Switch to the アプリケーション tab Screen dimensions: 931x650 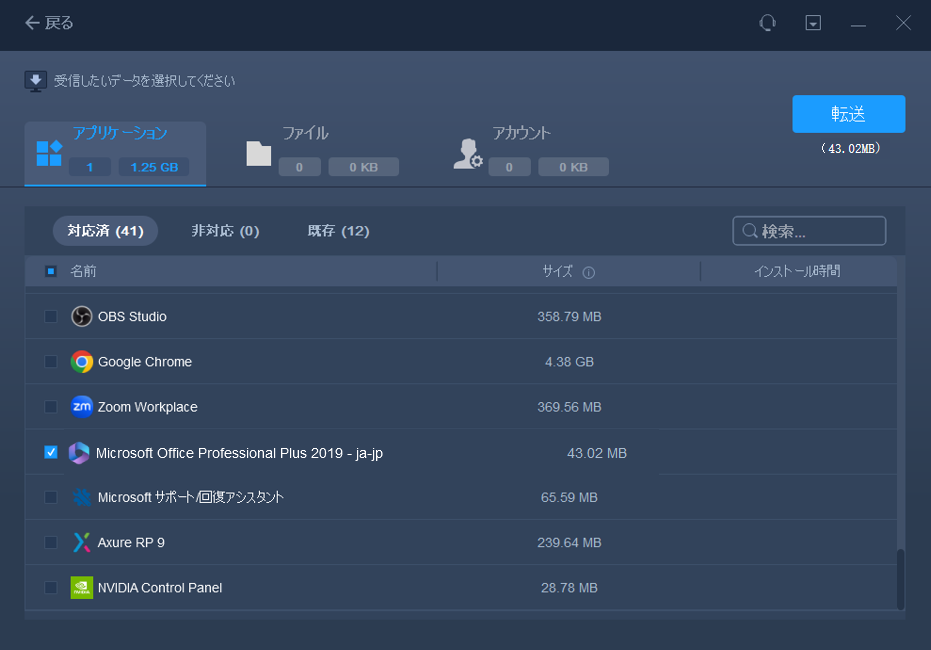[115, 154]
